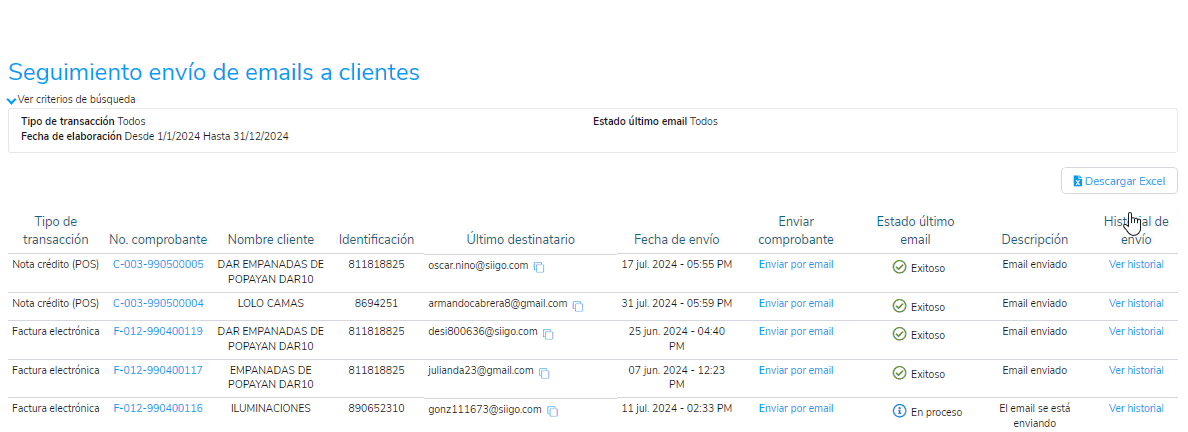Copy julianda23@gmail.com via copy icon
The image size is (1188, 432).
click(544, 374)
